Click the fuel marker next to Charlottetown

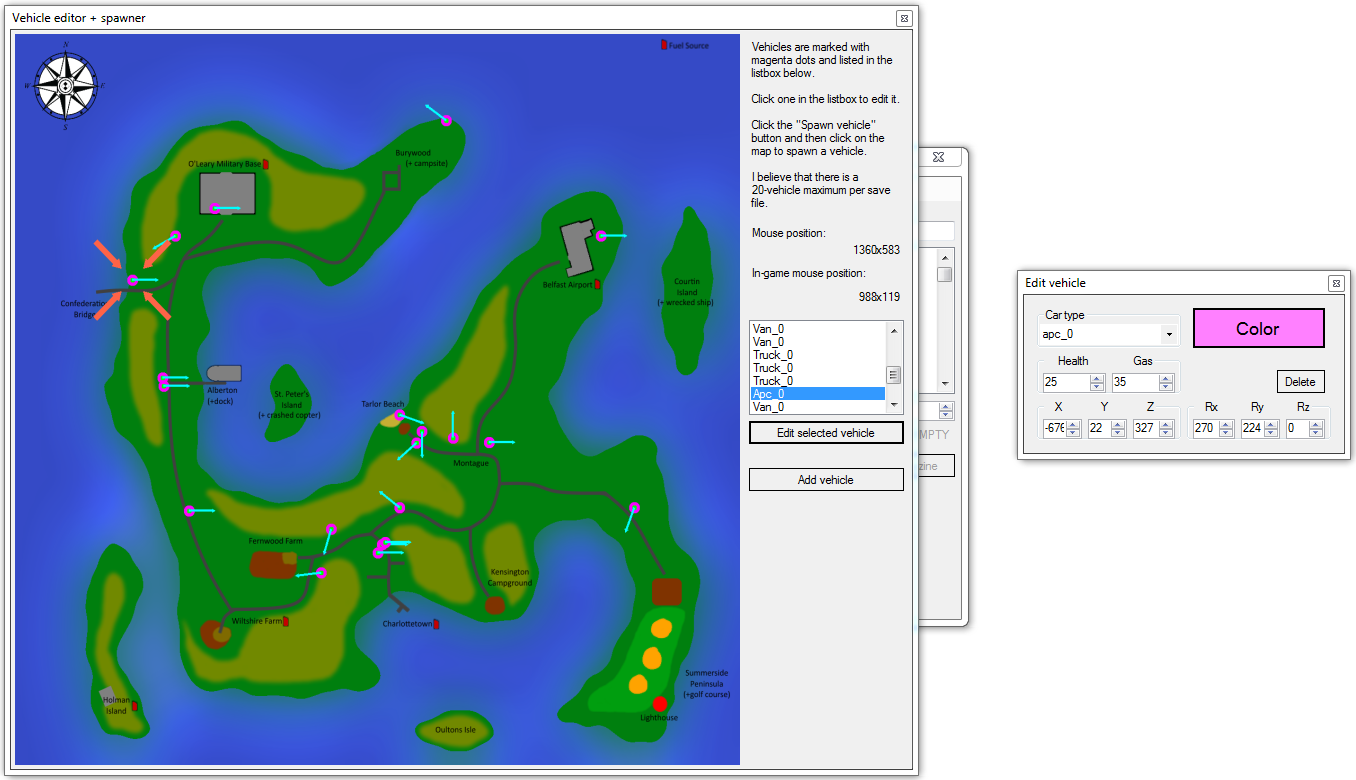tap(436, 624)
